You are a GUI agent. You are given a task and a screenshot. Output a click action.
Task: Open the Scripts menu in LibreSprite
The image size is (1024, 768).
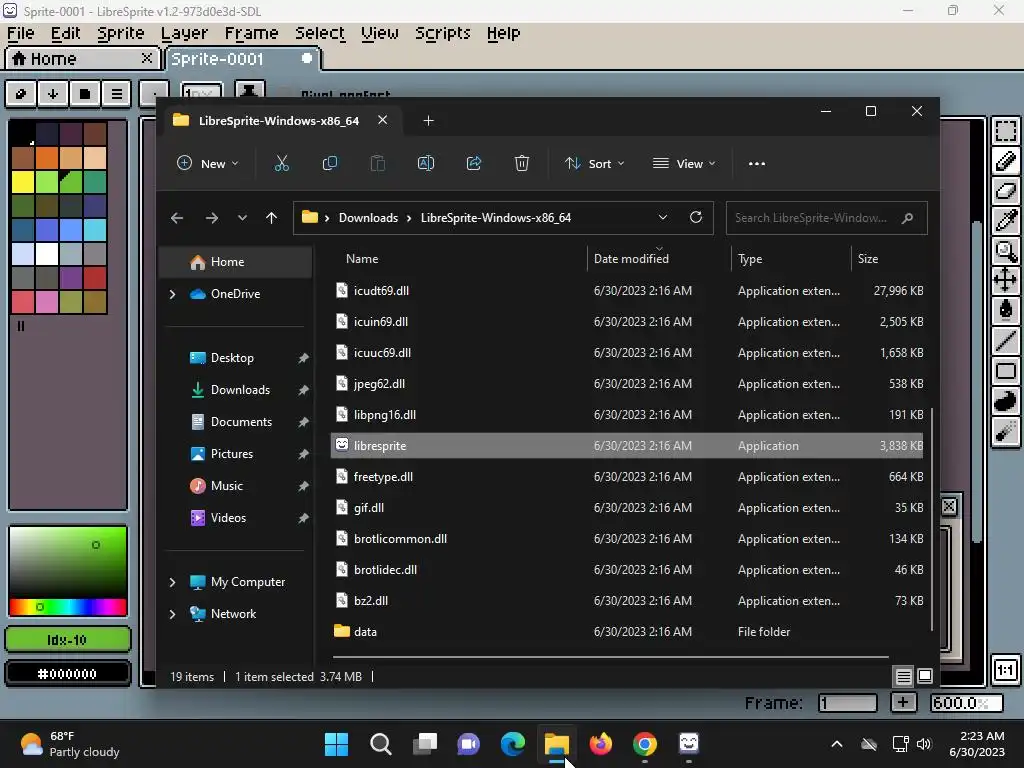pyautogui.click(x=443, y=33)
